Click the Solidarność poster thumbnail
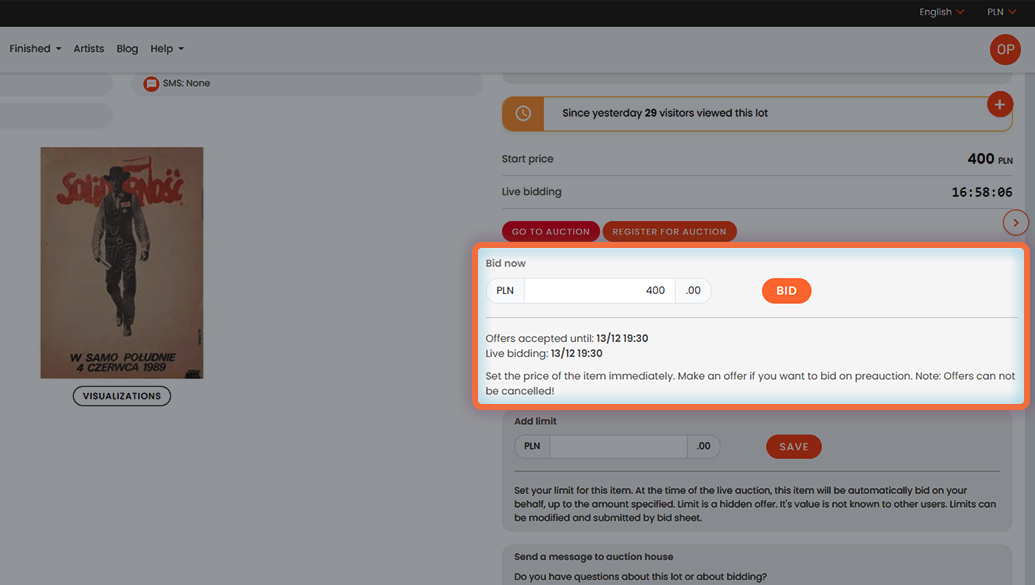Screen dimensions: 1035x585 (x=121, y=263)
